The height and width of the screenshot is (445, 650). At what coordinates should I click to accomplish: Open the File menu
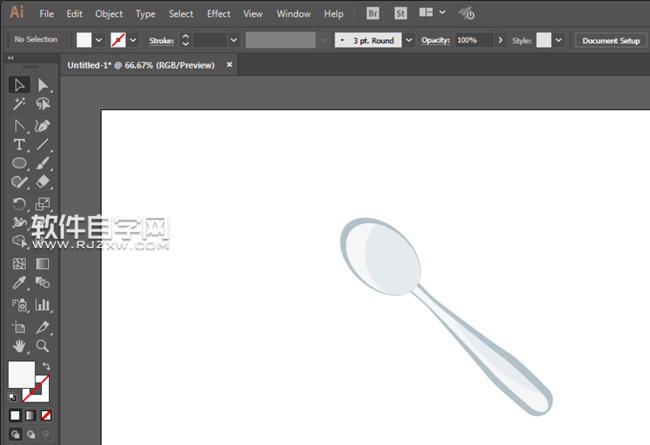(x=46, y=14)
